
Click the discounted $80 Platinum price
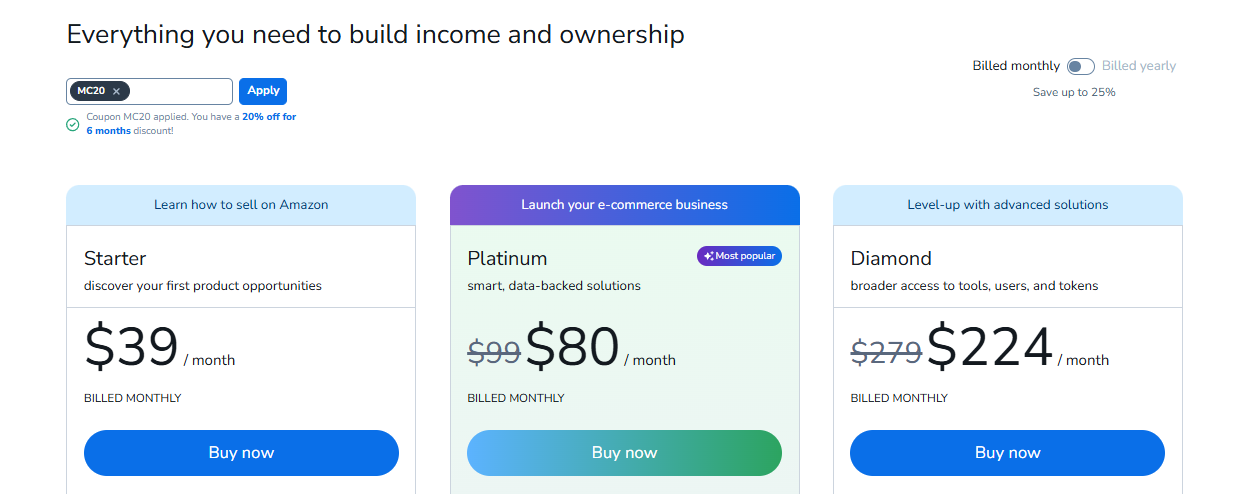pyautogui.click(x=573, y=347)
